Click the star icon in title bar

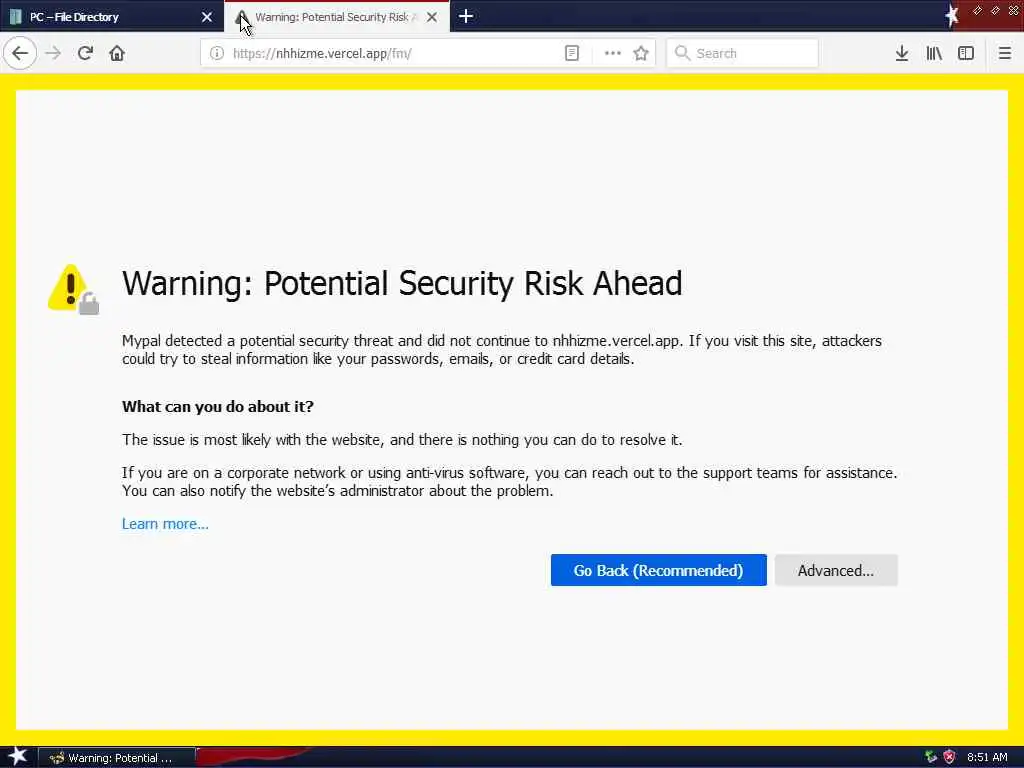[x=952, y=16]
